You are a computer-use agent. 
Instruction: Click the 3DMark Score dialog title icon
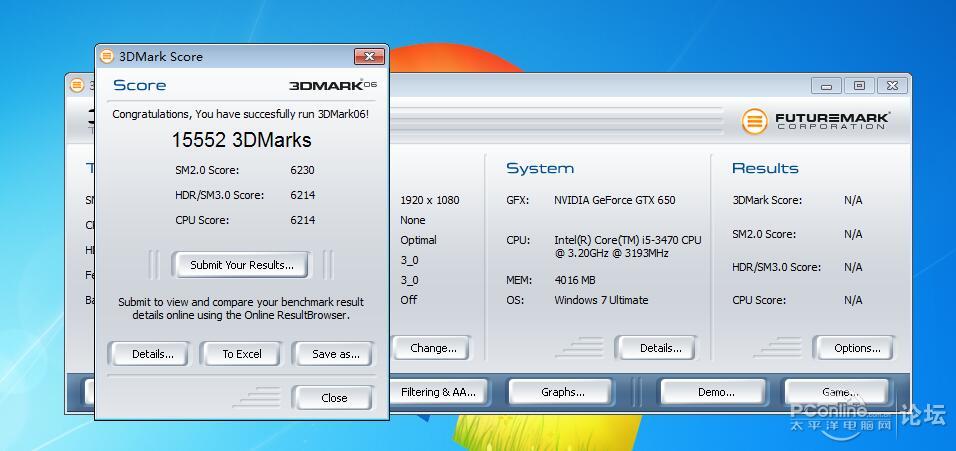coord(107,57)
